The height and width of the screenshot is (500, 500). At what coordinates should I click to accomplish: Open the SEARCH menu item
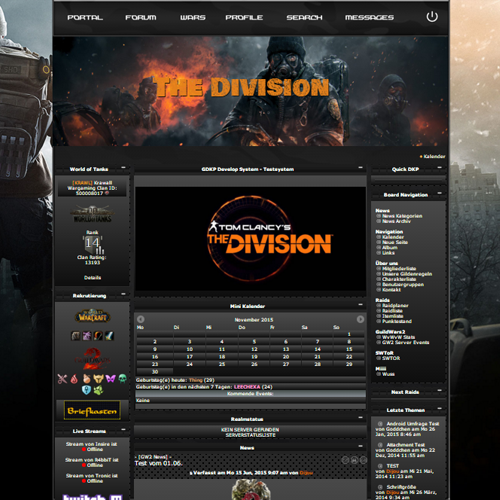[x=304, y=17]
